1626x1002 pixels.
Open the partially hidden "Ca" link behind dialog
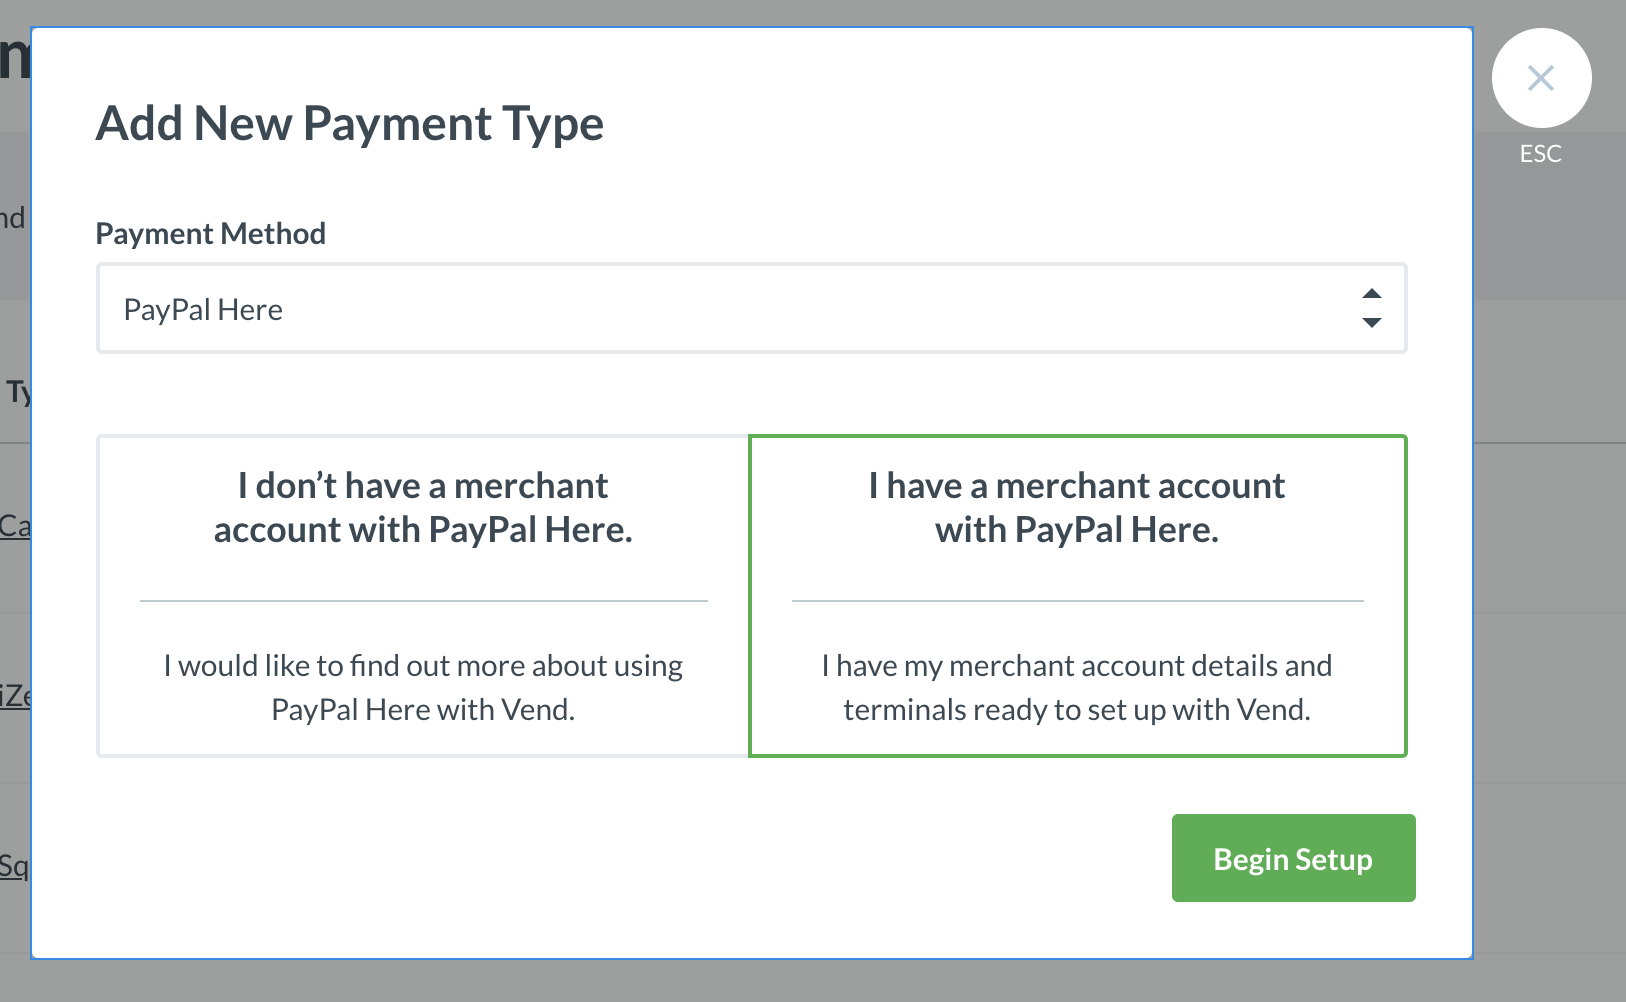[x=15, y=526]
